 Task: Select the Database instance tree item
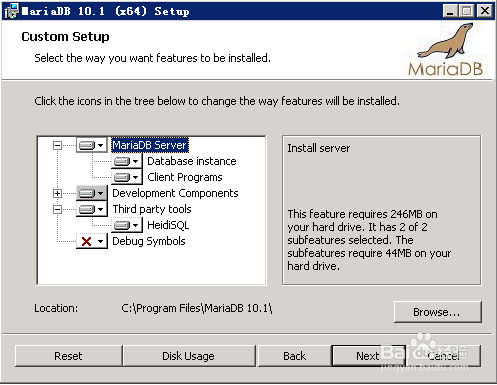(192, 161)
